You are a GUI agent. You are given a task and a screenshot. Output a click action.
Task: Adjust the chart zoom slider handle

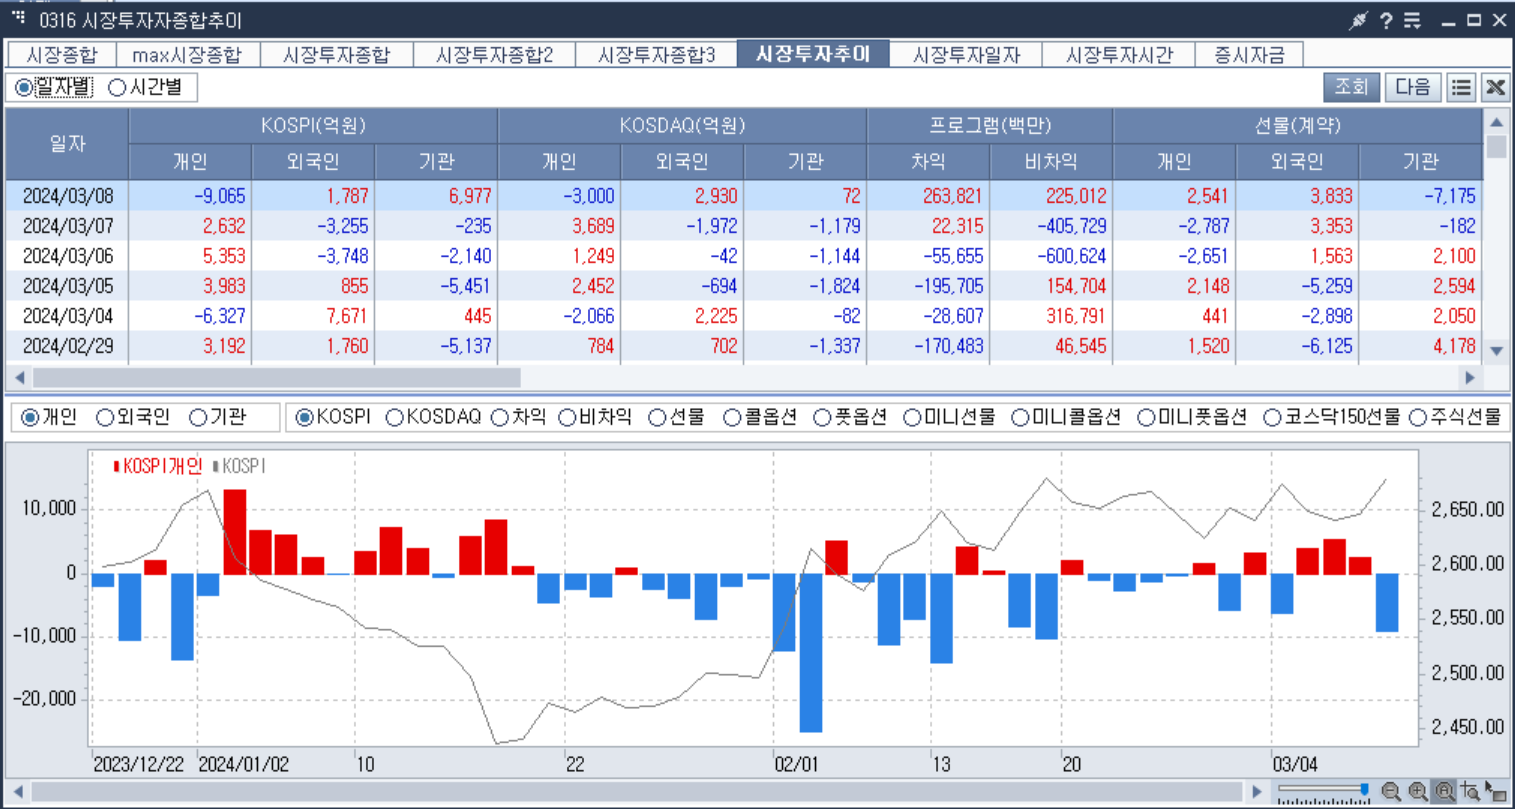click(x=1365, y=790)
